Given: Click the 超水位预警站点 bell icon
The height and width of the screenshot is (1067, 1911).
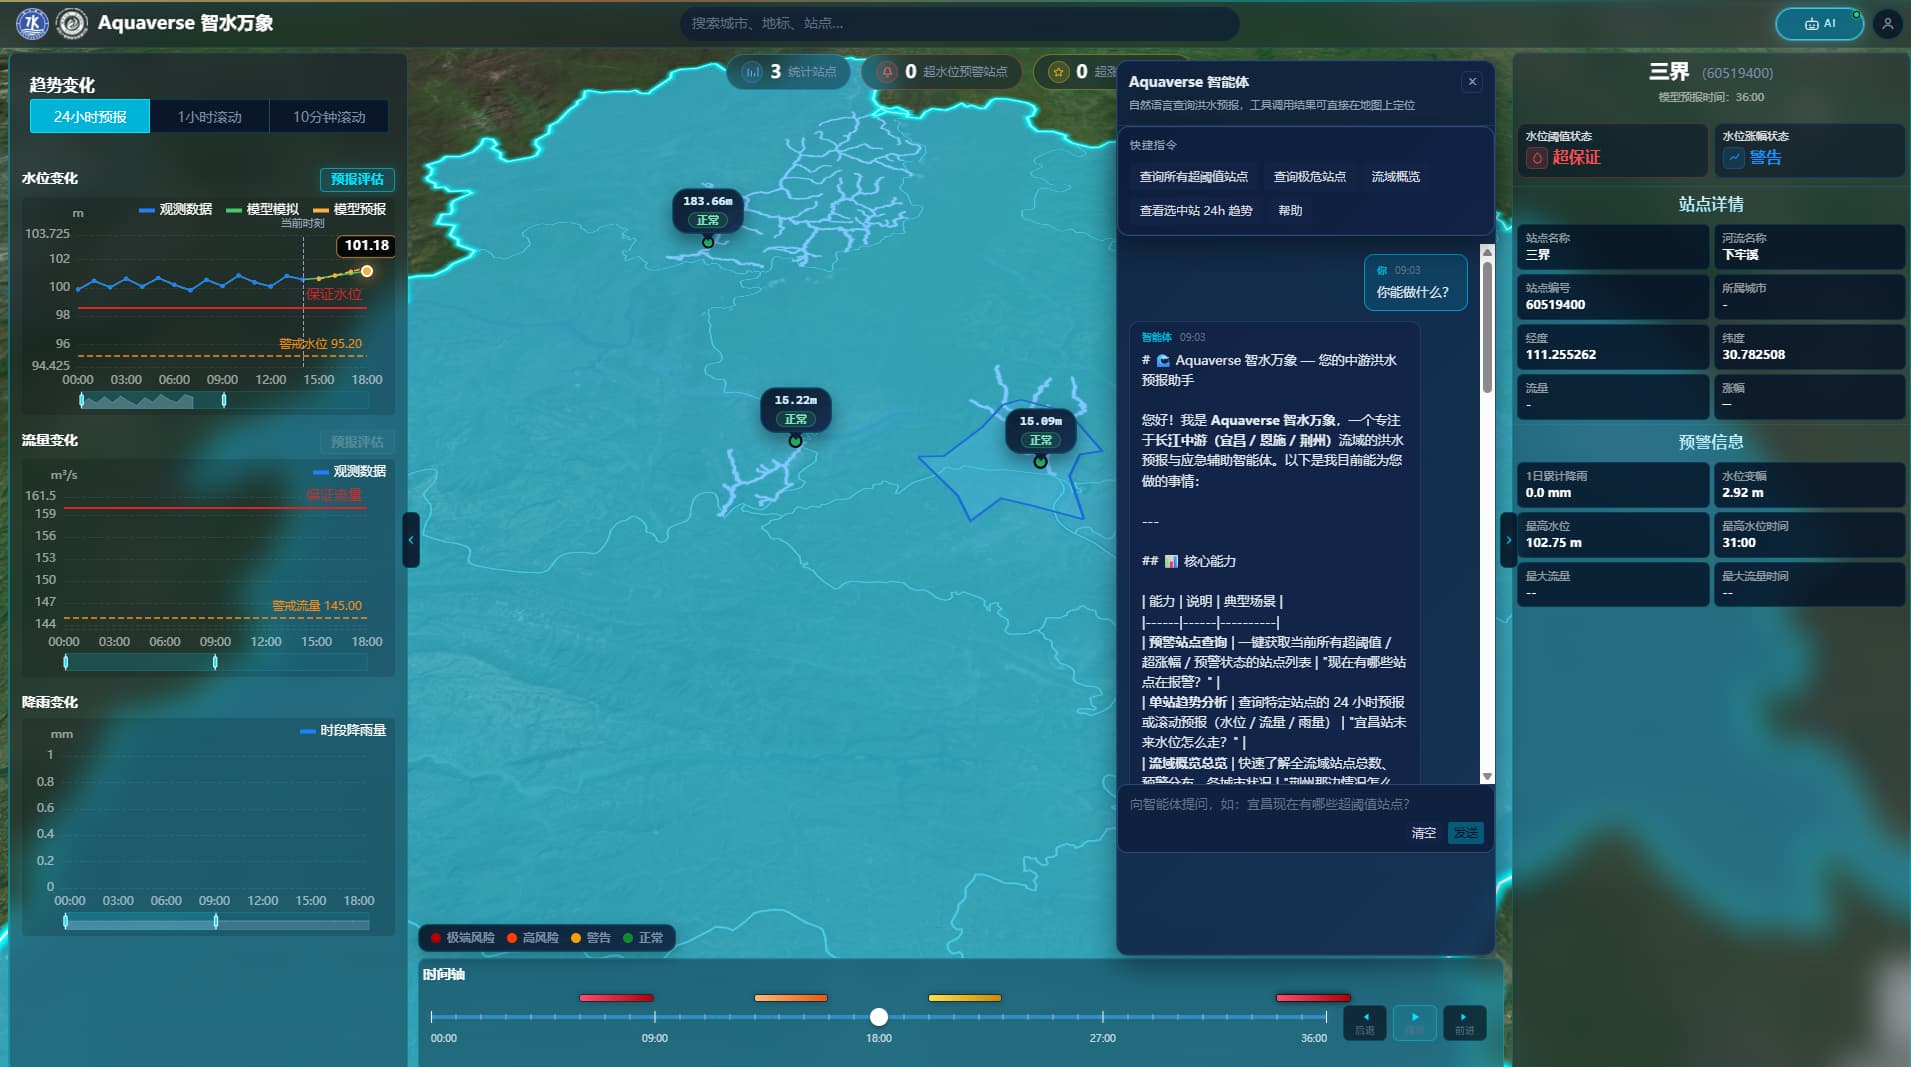Looking at the screenshot, I should (887, 72).
